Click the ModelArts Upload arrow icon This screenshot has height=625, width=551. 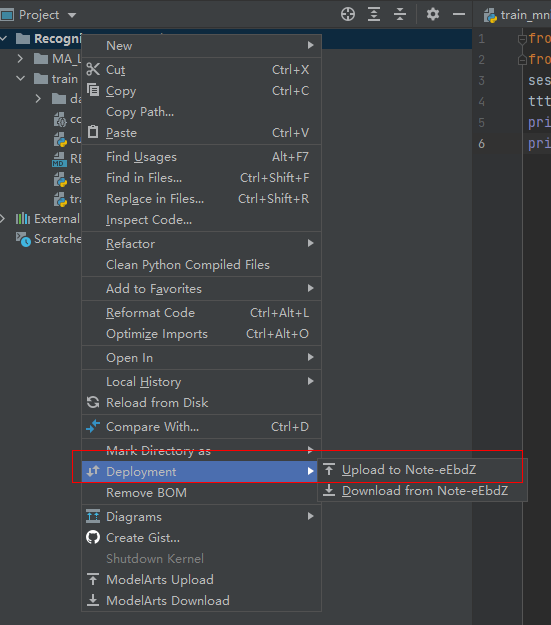(93, 579)
